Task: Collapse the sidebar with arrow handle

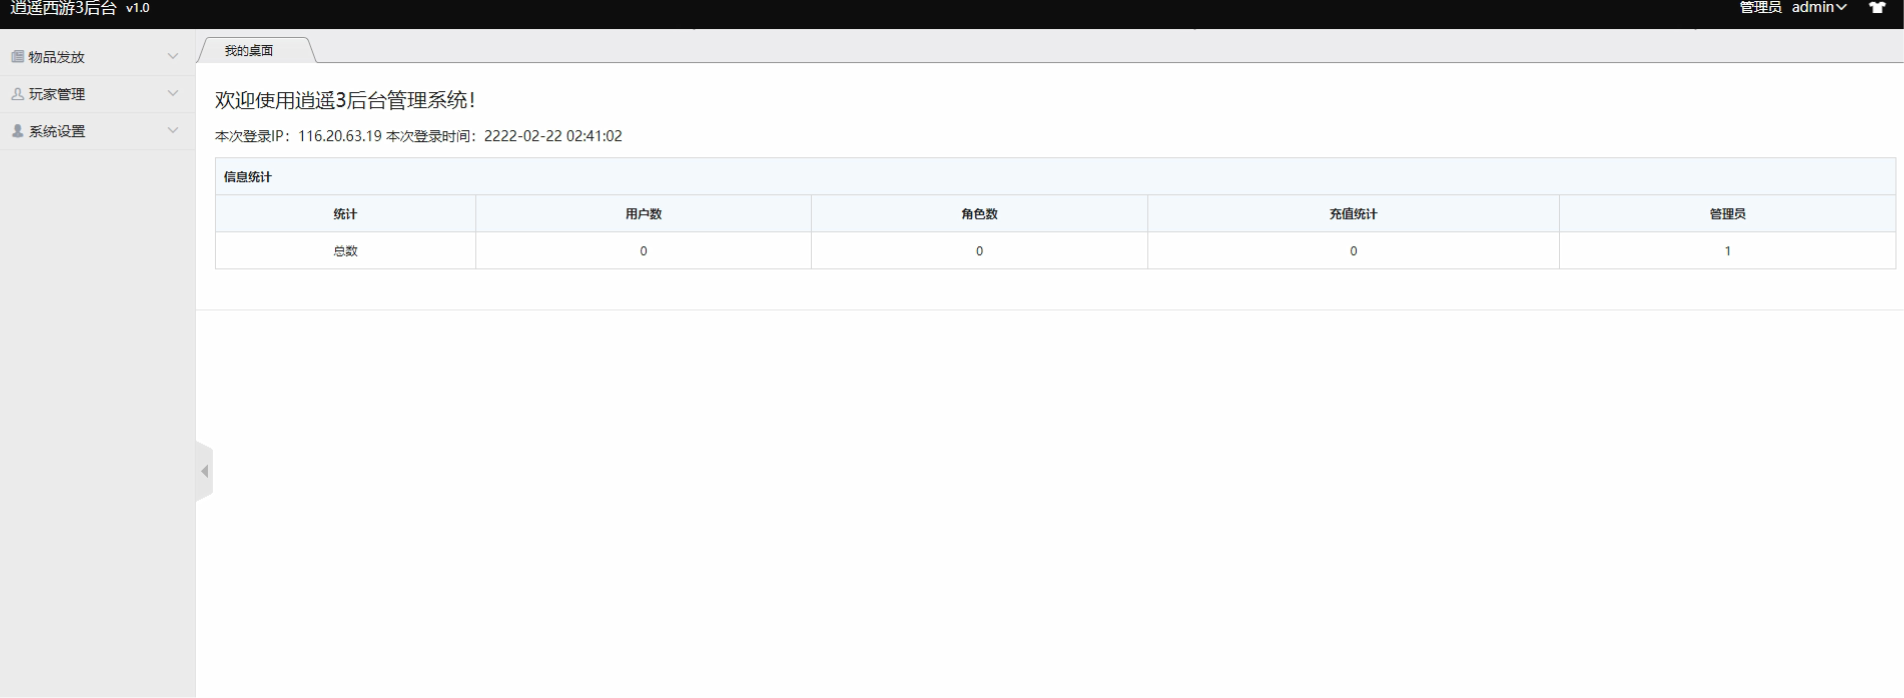Action: pyautogui.click(x=205, y=471)
